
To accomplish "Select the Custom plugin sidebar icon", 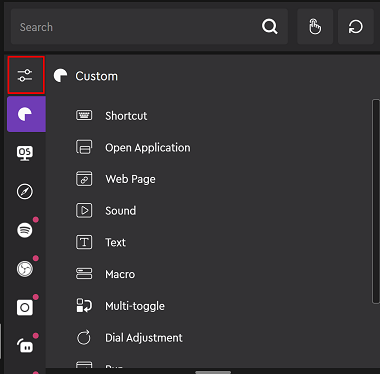I will (x=26, y=114).
